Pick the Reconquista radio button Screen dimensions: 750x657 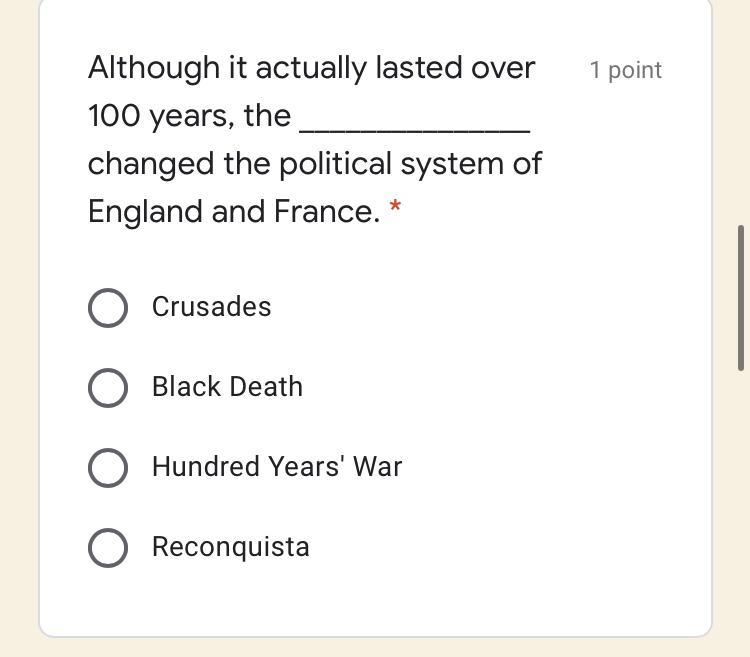click(x=108, y=548)
